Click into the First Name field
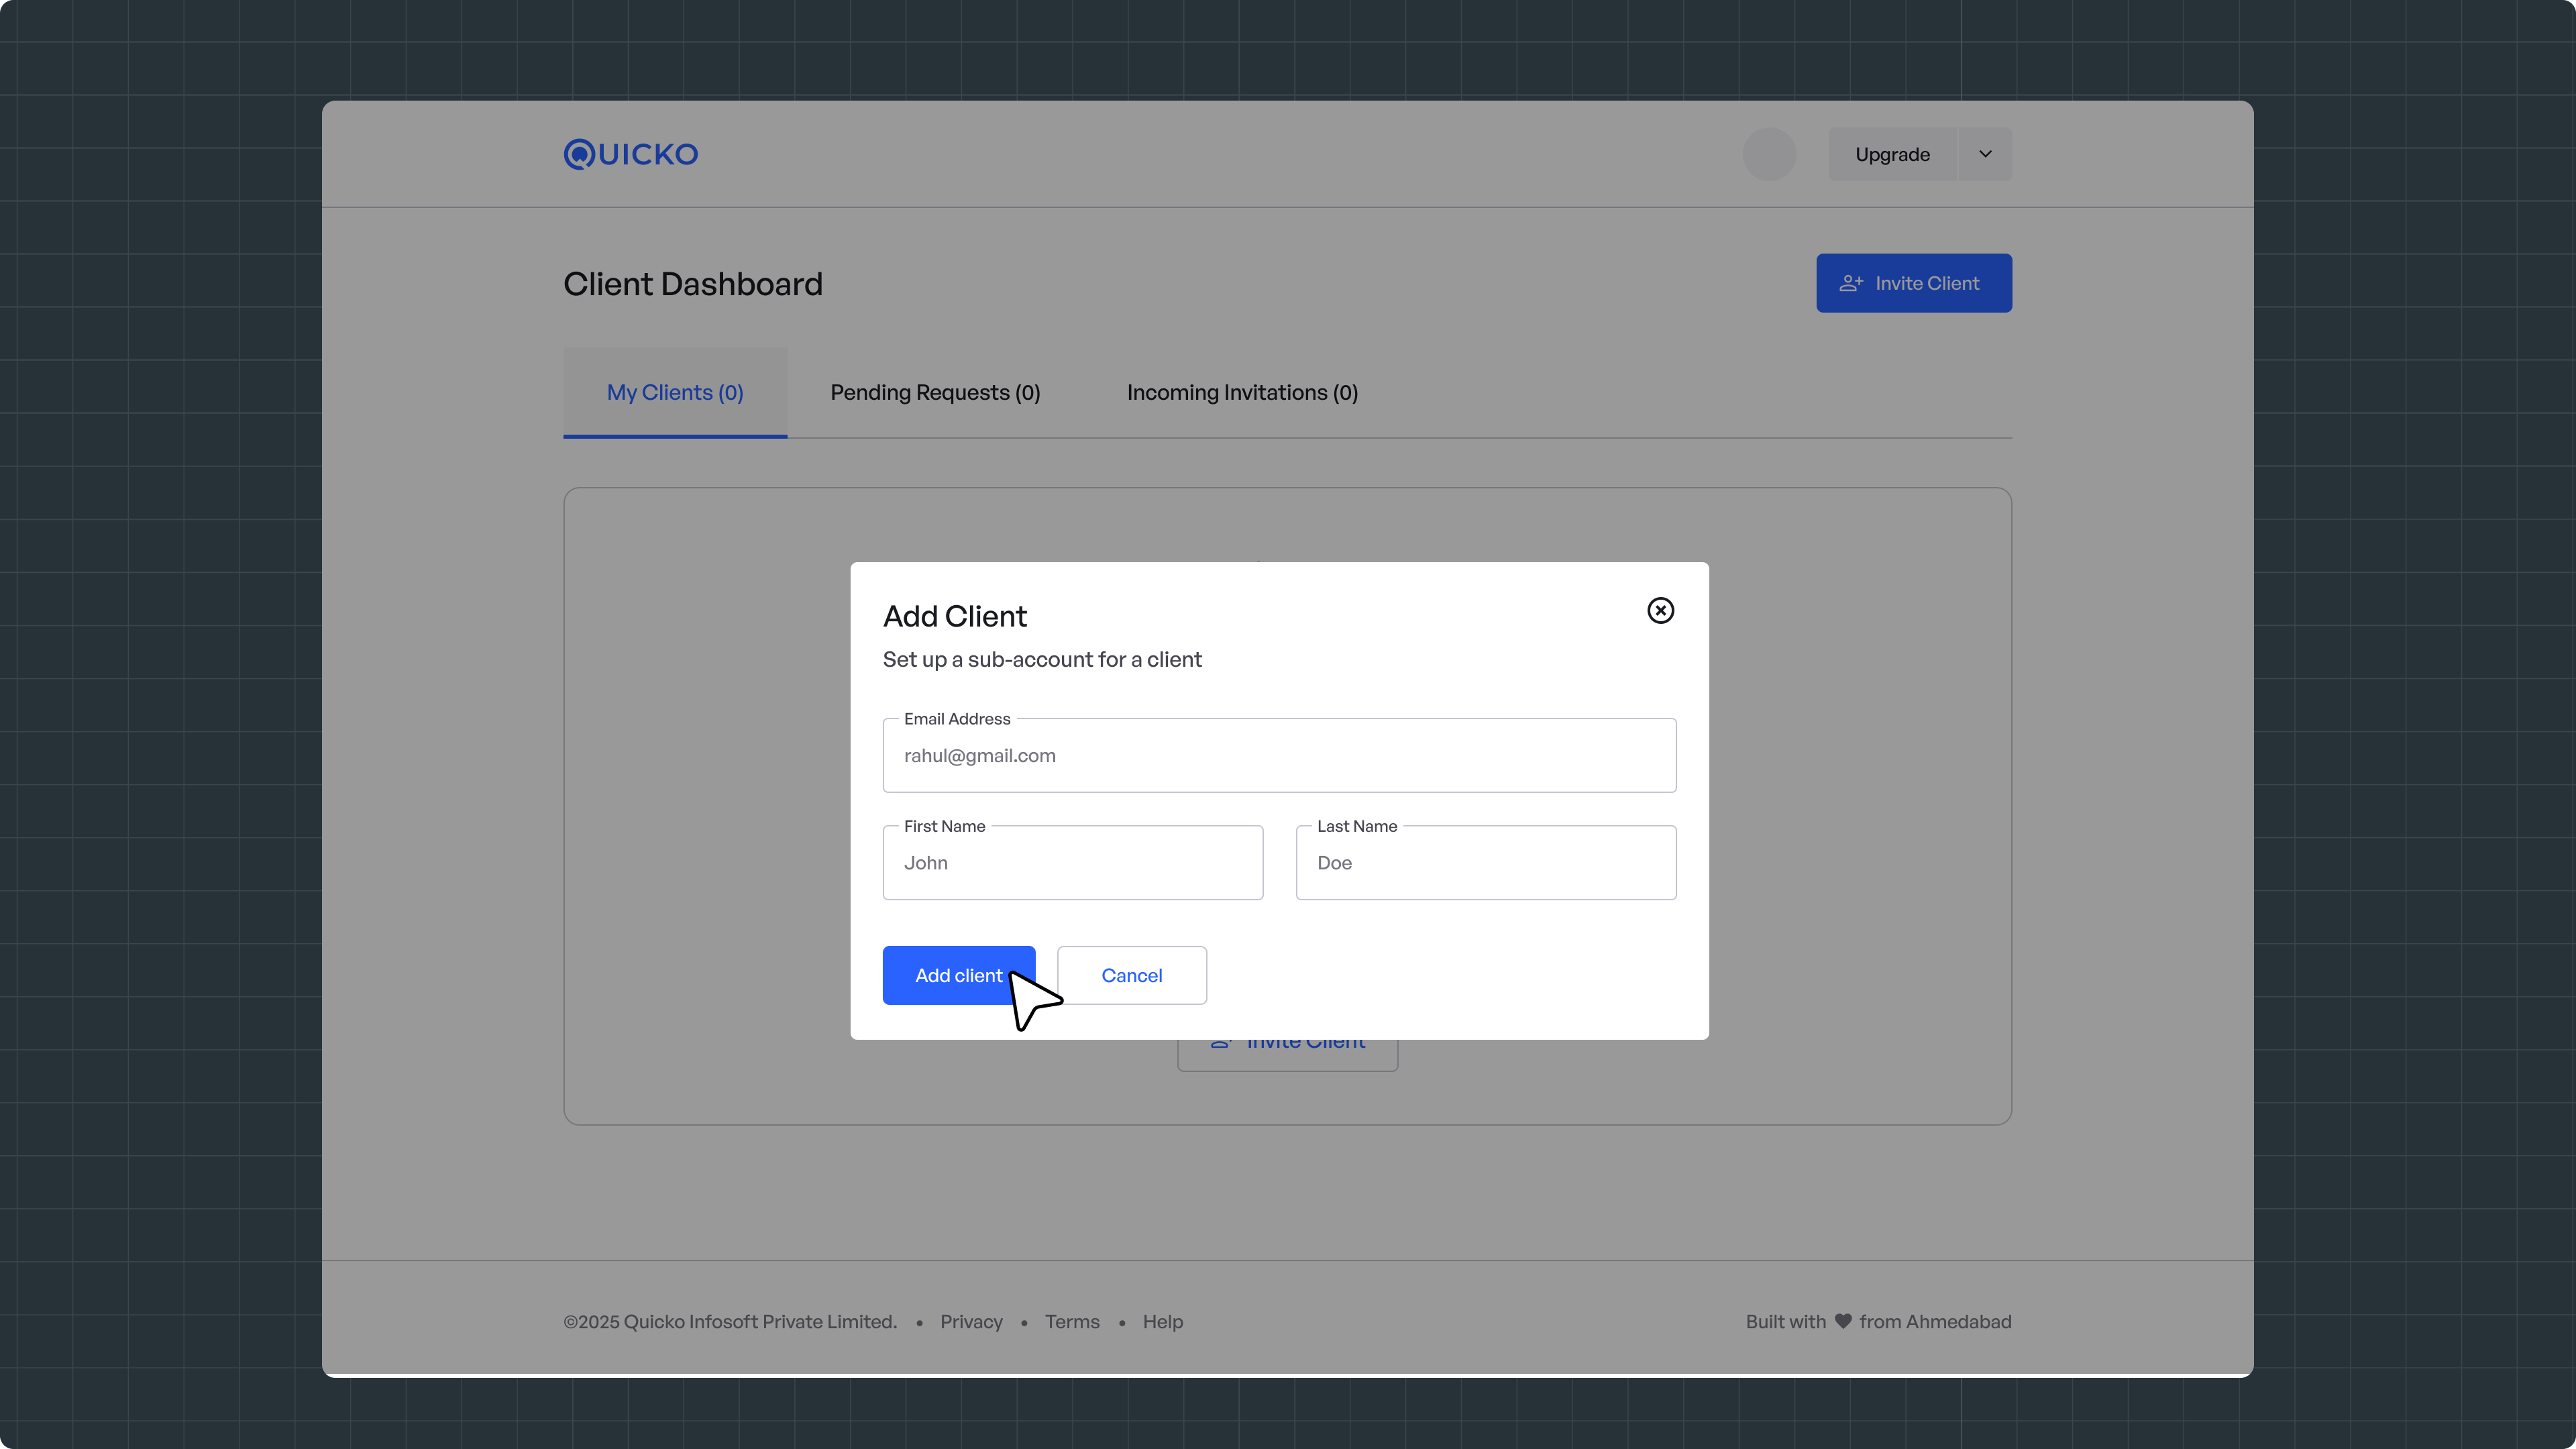Viewport: 2576px width, 1449px height. click(x=1072, y=863)
